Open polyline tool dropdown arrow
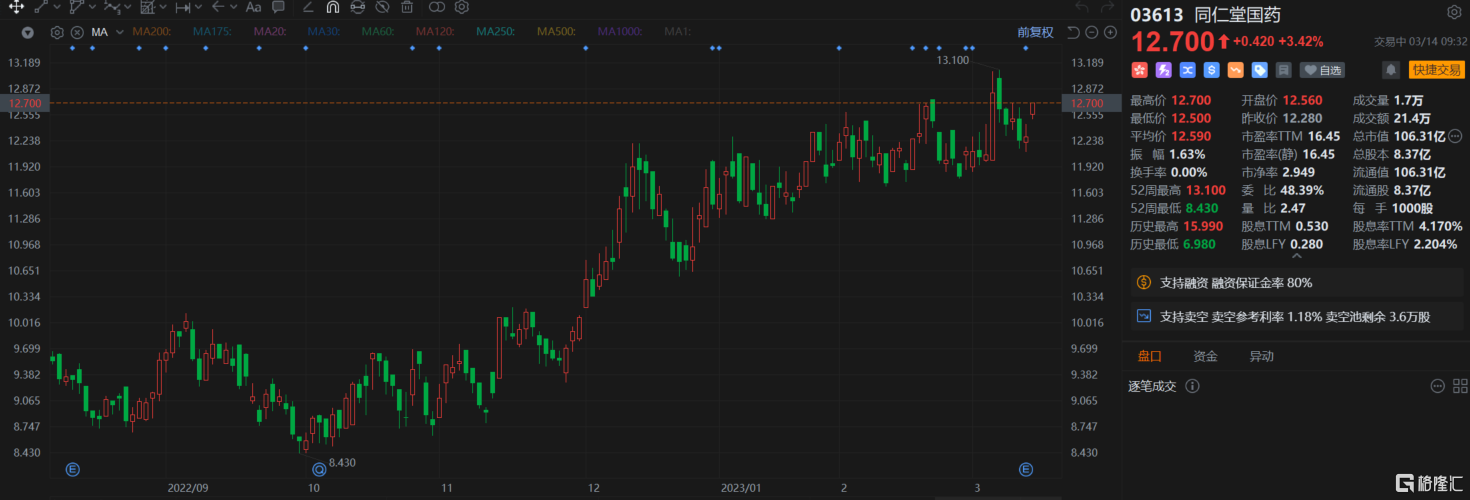The width and height of the screenshot is (1470, 500). coord(93,8)
